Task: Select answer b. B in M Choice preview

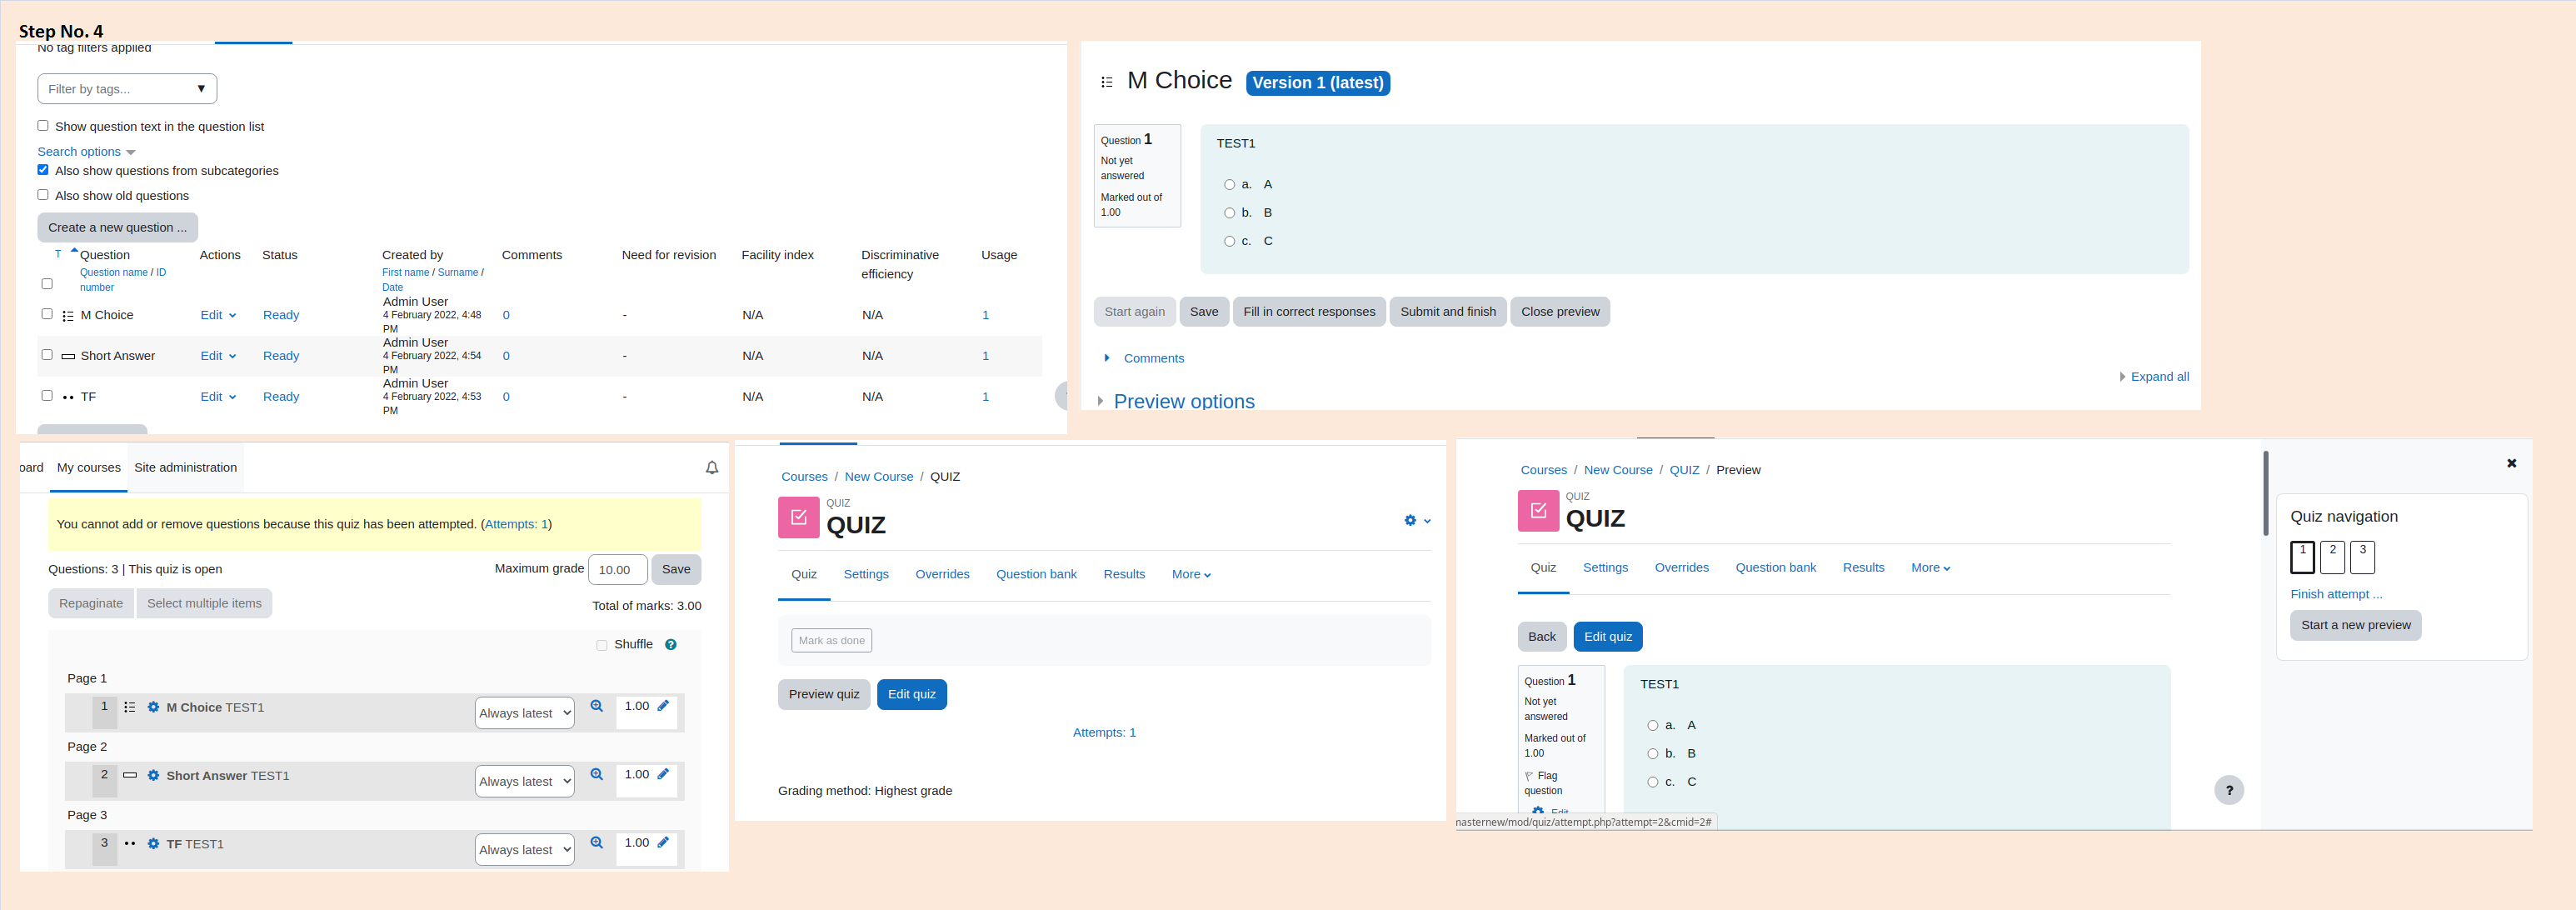Action: (x=1229, y=213)
